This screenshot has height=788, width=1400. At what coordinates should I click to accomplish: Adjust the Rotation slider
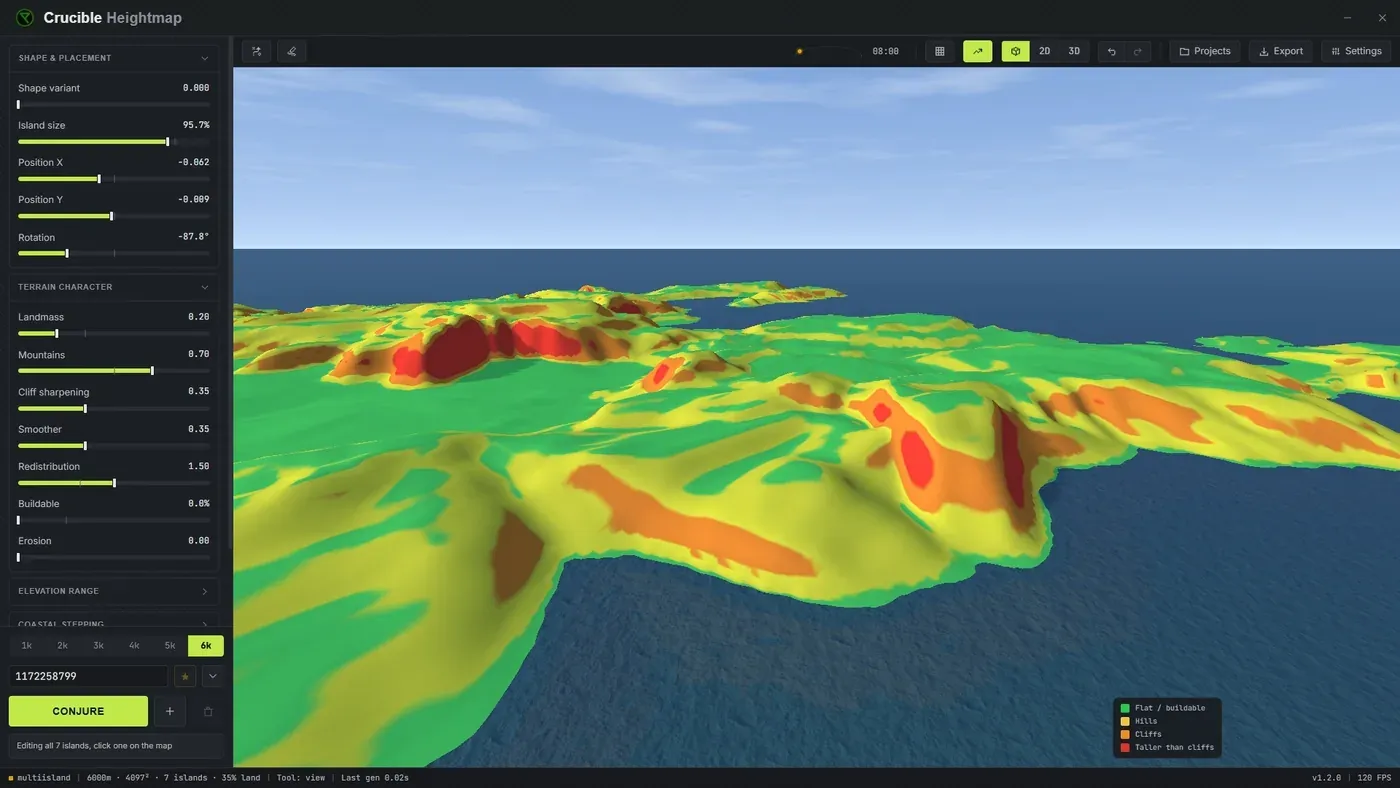pos(114,253)
